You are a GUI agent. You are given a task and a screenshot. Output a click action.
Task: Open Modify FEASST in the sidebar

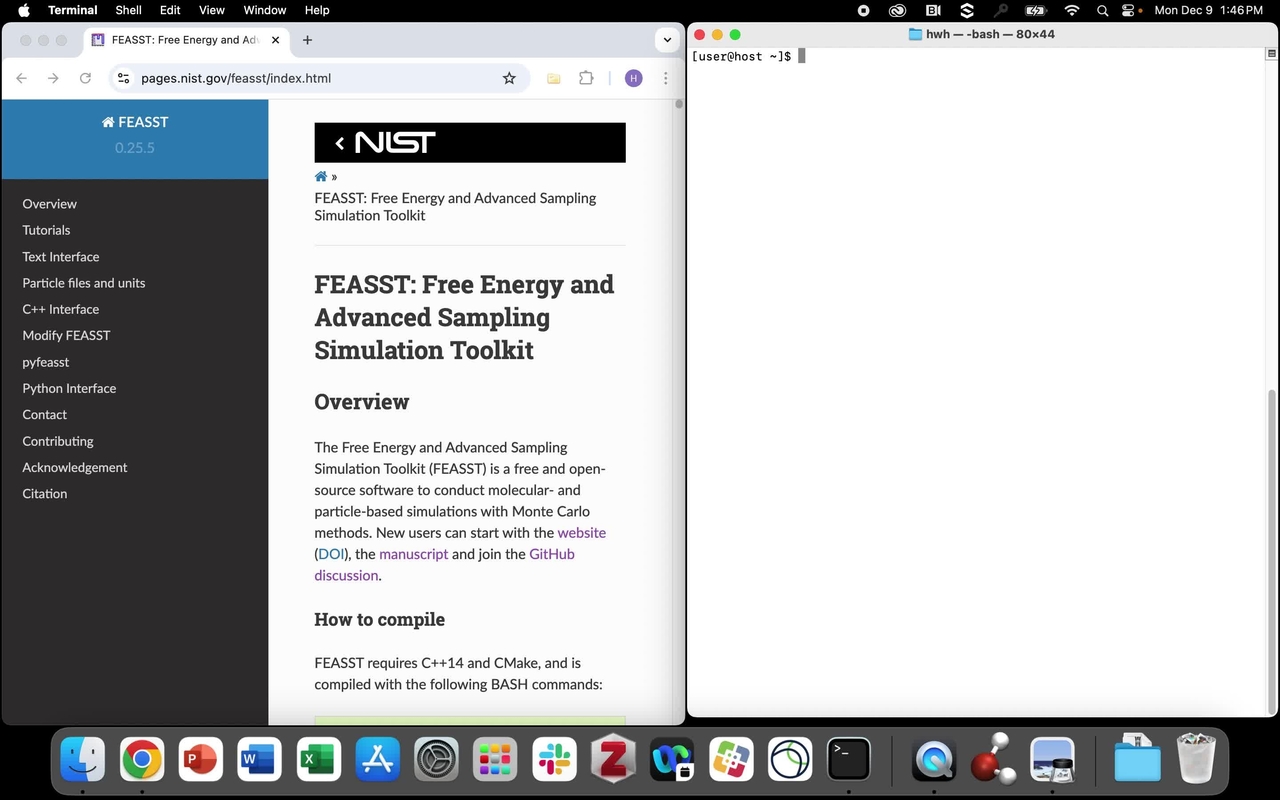tap(67, 335)
